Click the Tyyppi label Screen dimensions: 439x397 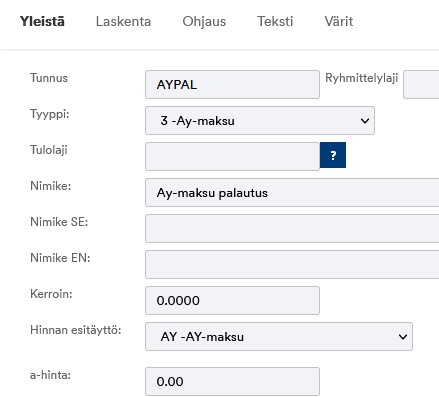50,114
